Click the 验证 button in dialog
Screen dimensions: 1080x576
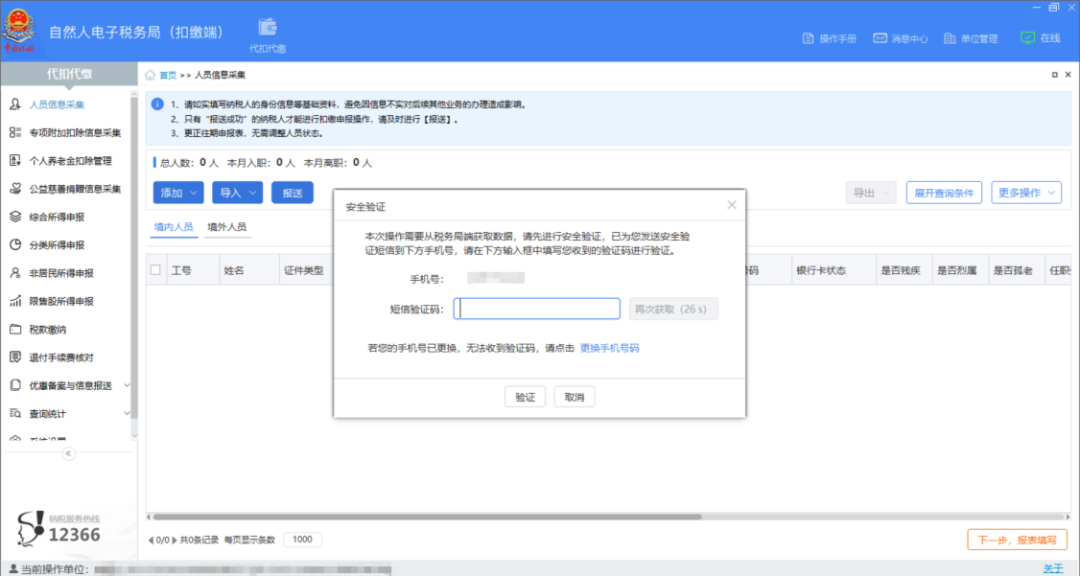pos(525,397)
